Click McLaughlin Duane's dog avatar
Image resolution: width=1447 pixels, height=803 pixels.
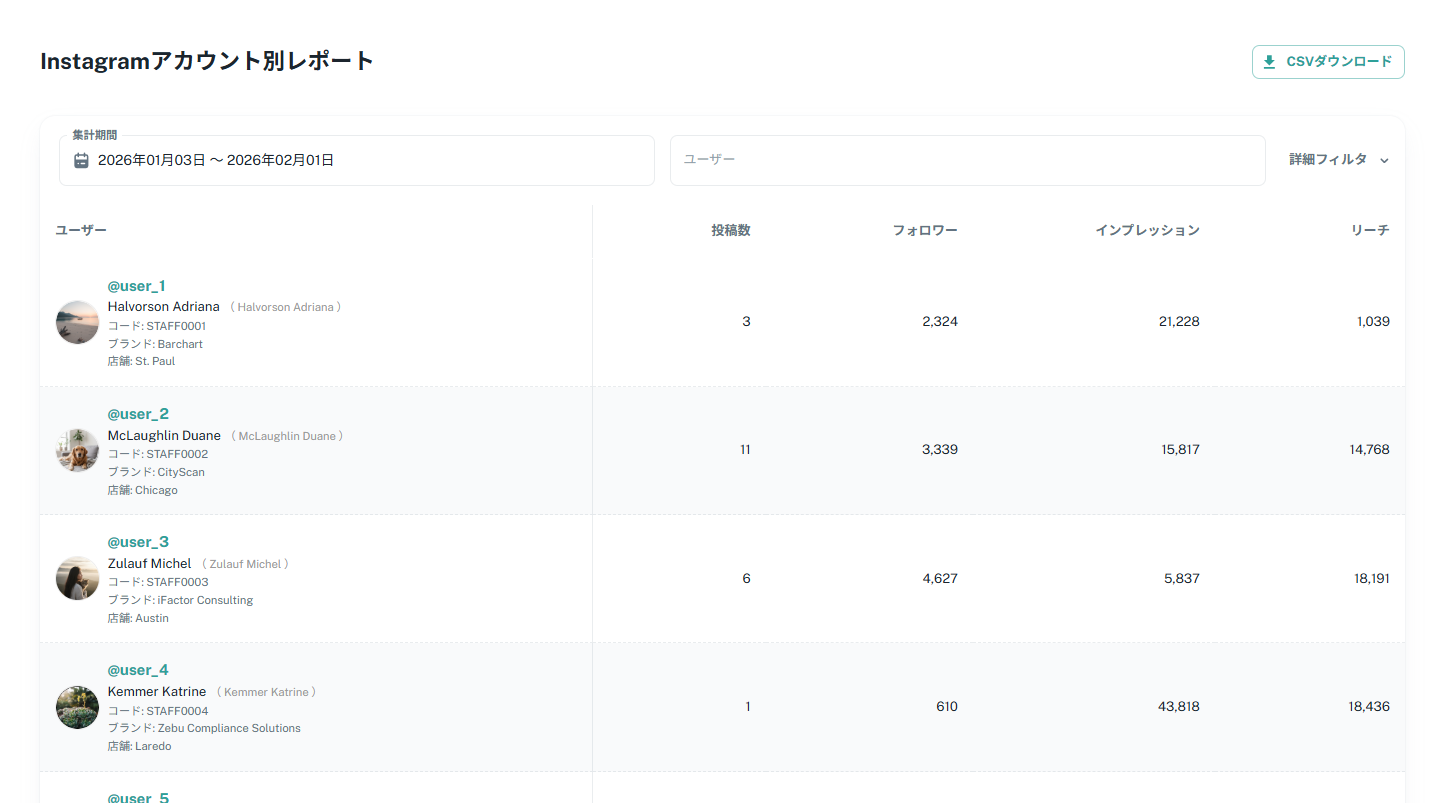77,450
